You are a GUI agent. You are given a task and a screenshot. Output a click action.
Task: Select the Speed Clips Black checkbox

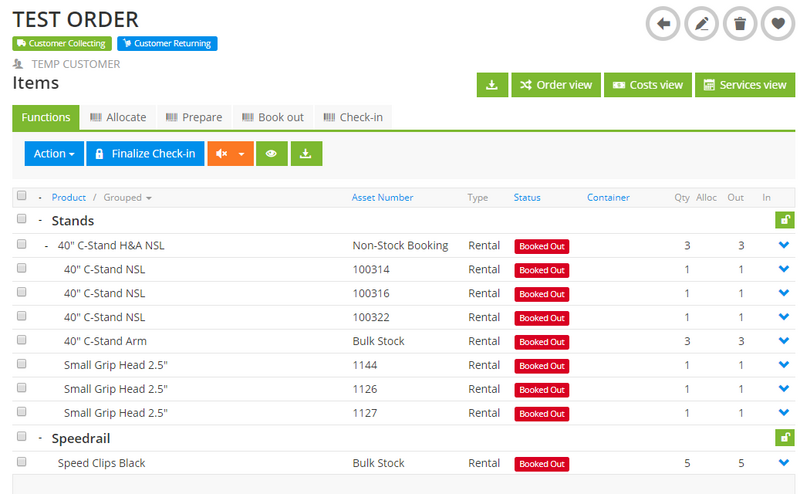[22, 463]
